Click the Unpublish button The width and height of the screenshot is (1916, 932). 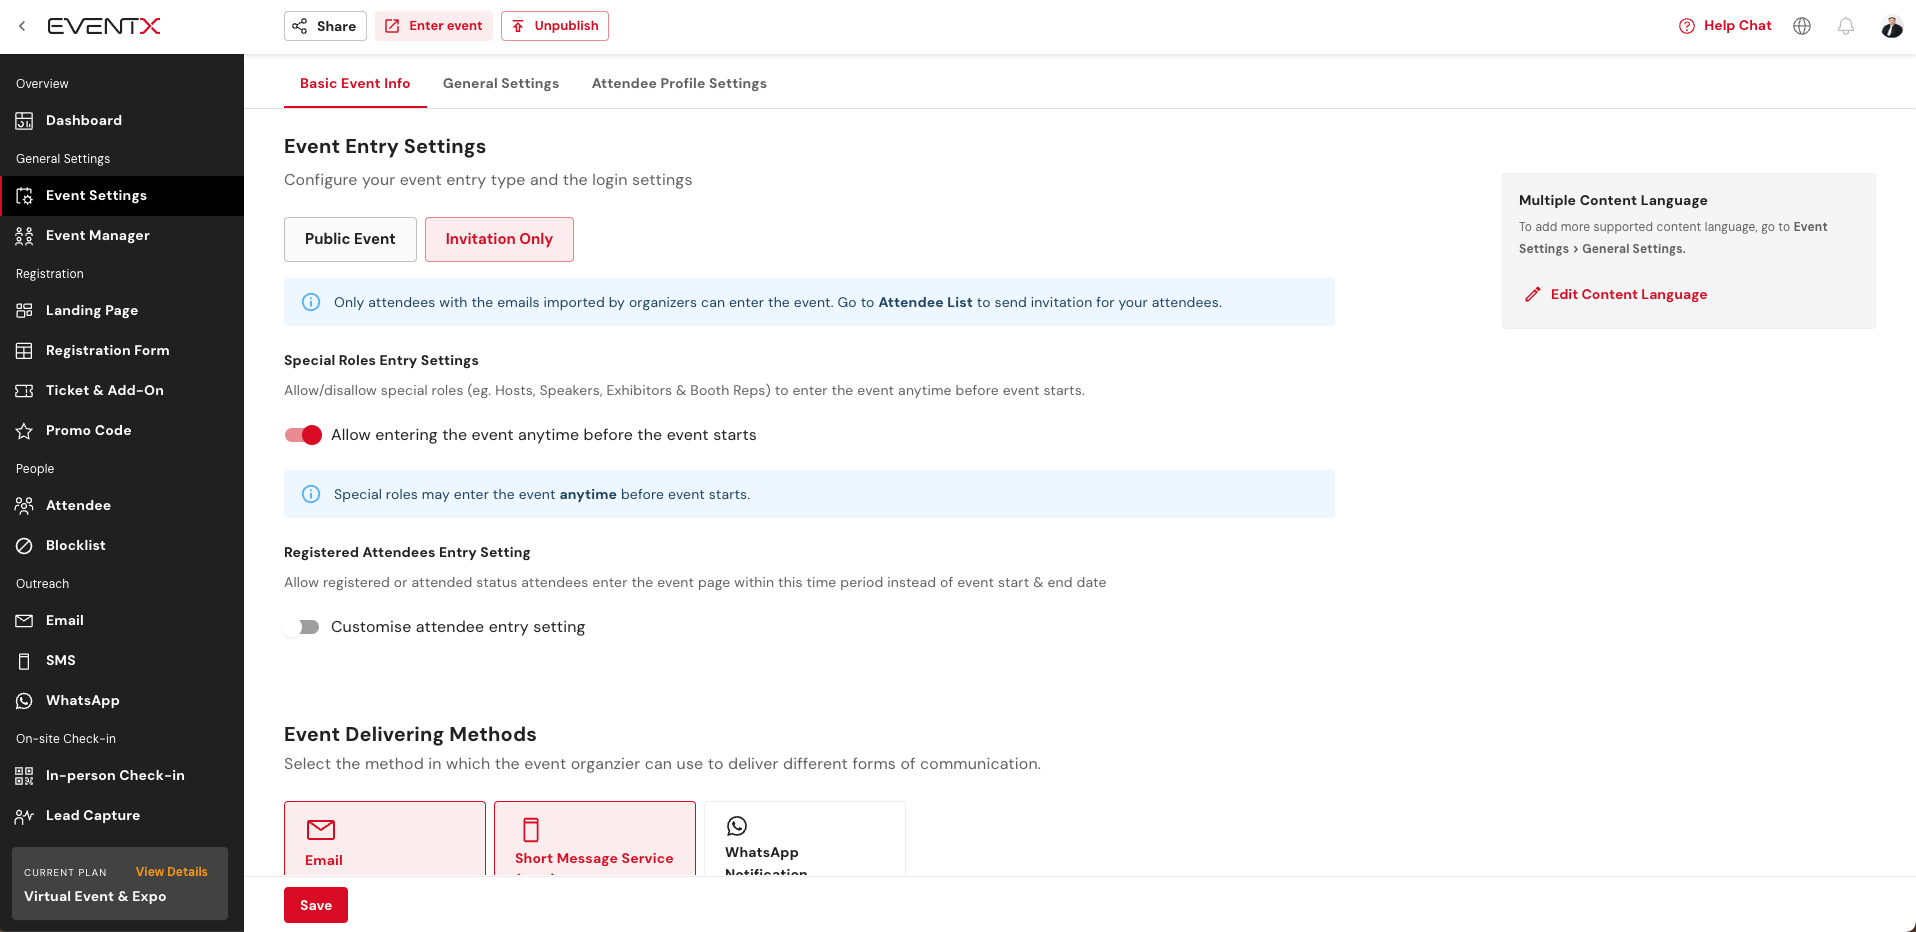pos(555,26)
